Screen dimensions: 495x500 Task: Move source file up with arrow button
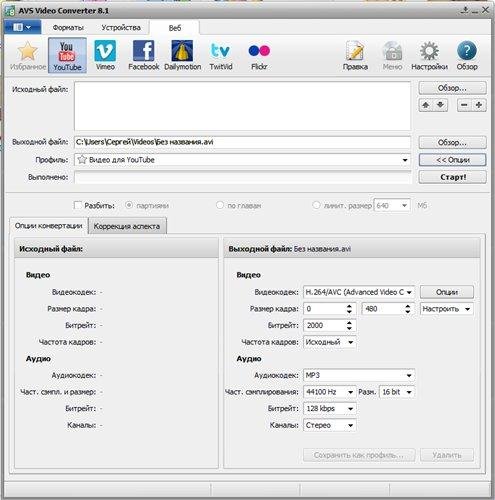(x=426, y=105)
